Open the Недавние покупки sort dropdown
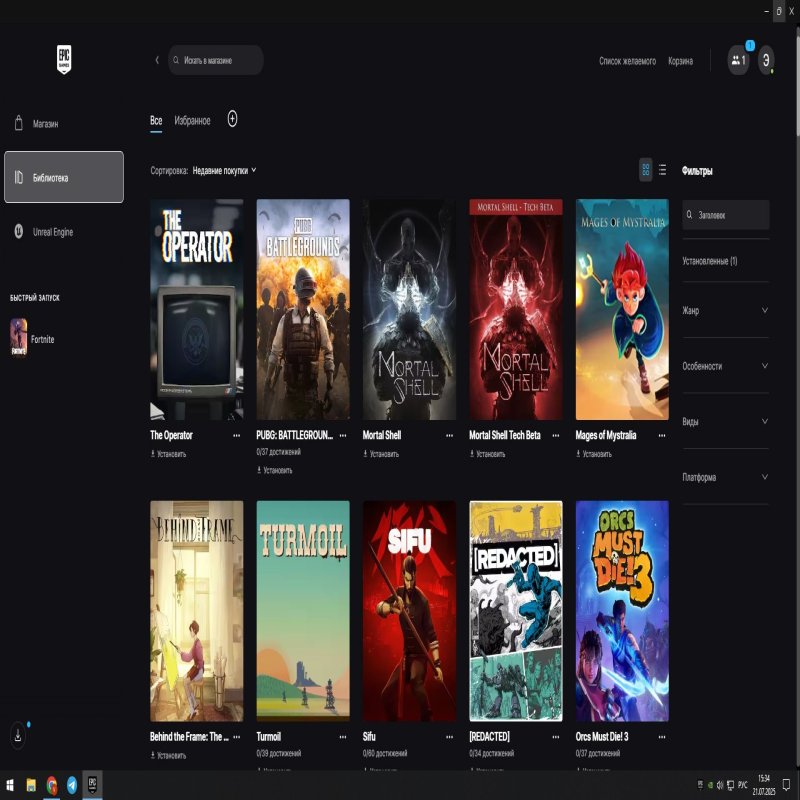800x800 pixels. coord(224,171)
